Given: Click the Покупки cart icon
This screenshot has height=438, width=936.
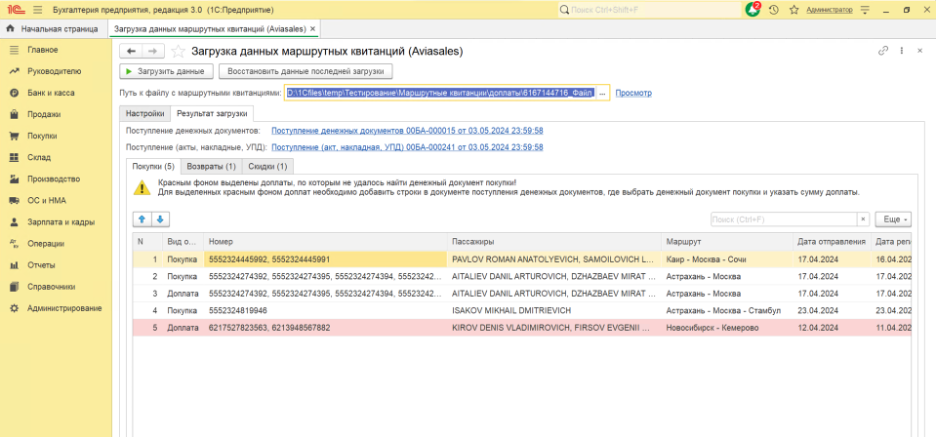Looking at the screenshot, I should coord(14,136).
